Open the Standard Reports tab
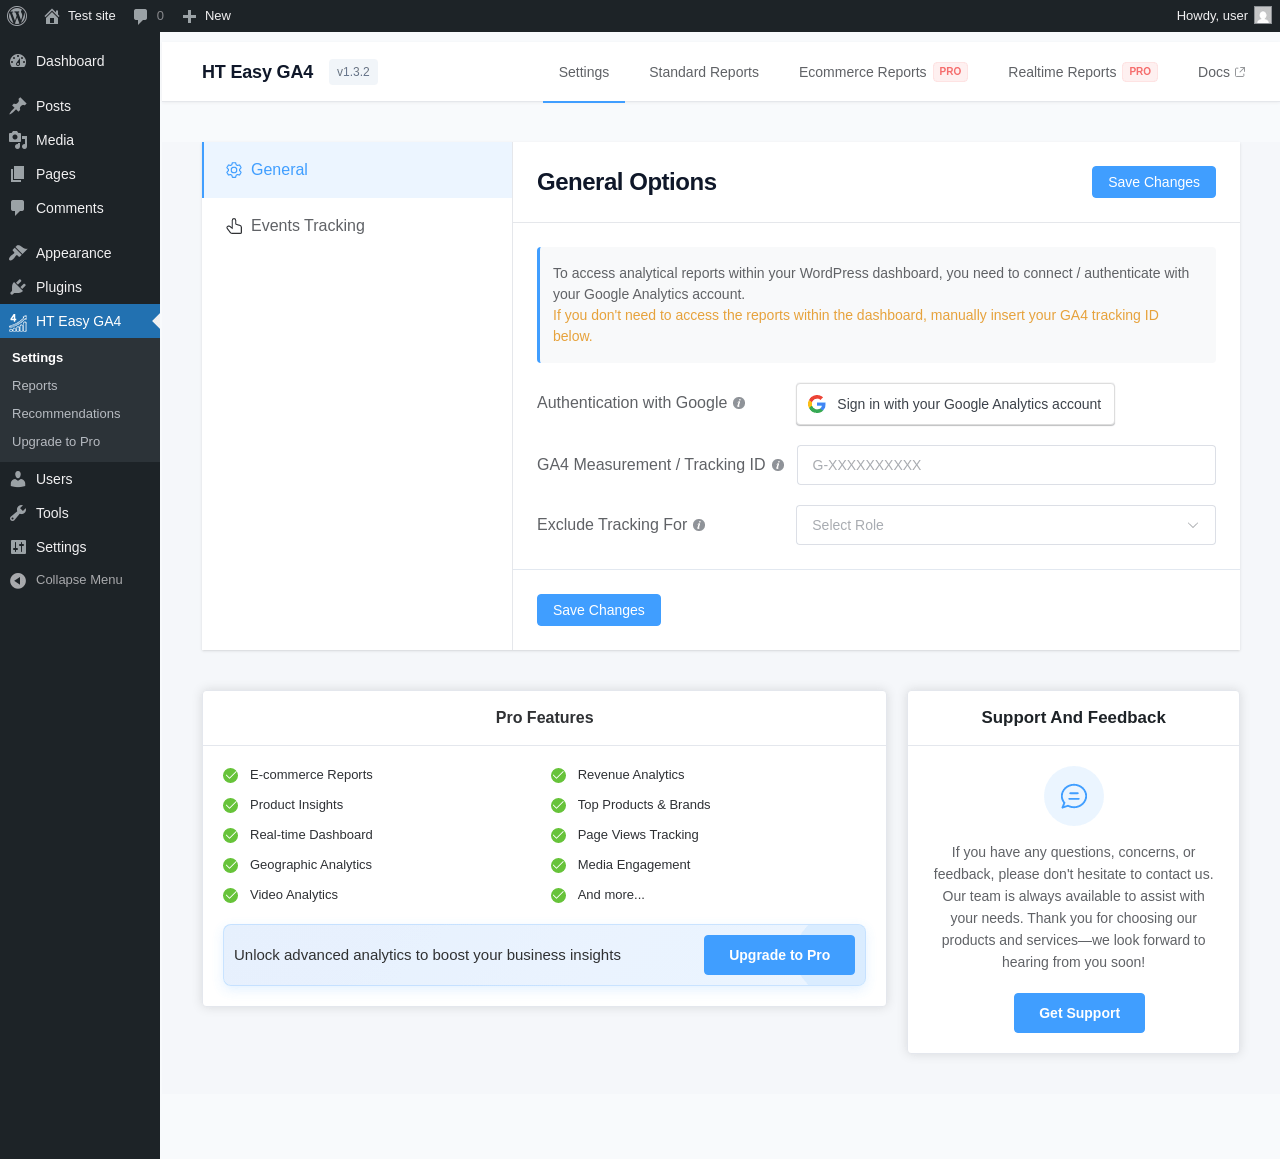Viewport: 1280px width, 1159px height. click(x=704, y=72)
